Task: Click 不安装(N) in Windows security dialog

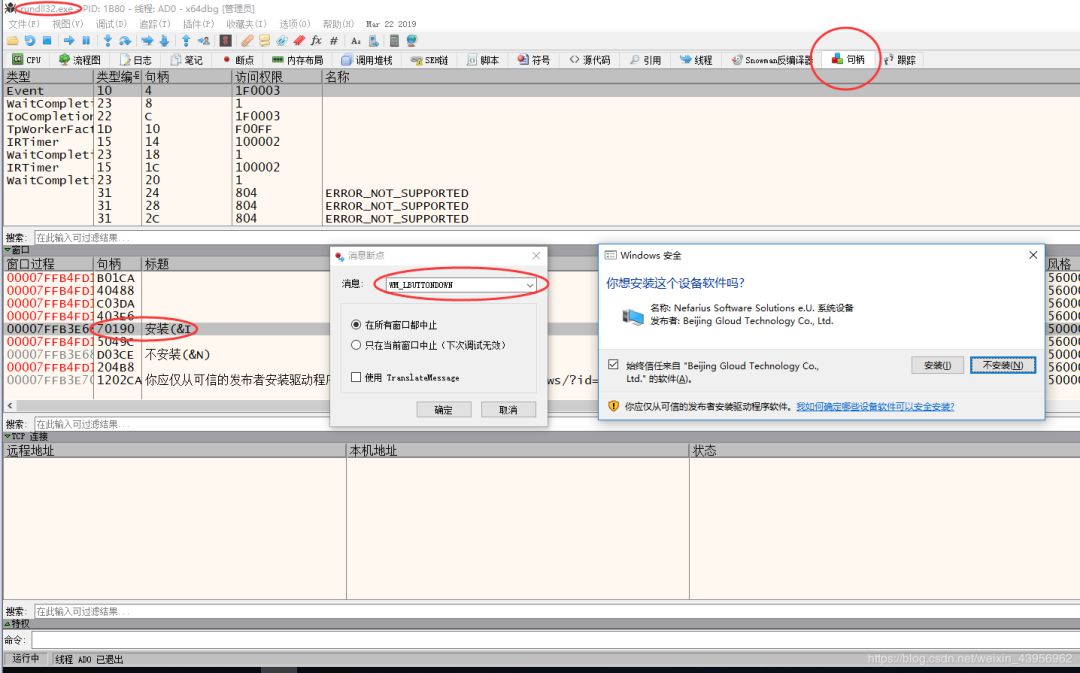Action: click(x=1003, y=365)
